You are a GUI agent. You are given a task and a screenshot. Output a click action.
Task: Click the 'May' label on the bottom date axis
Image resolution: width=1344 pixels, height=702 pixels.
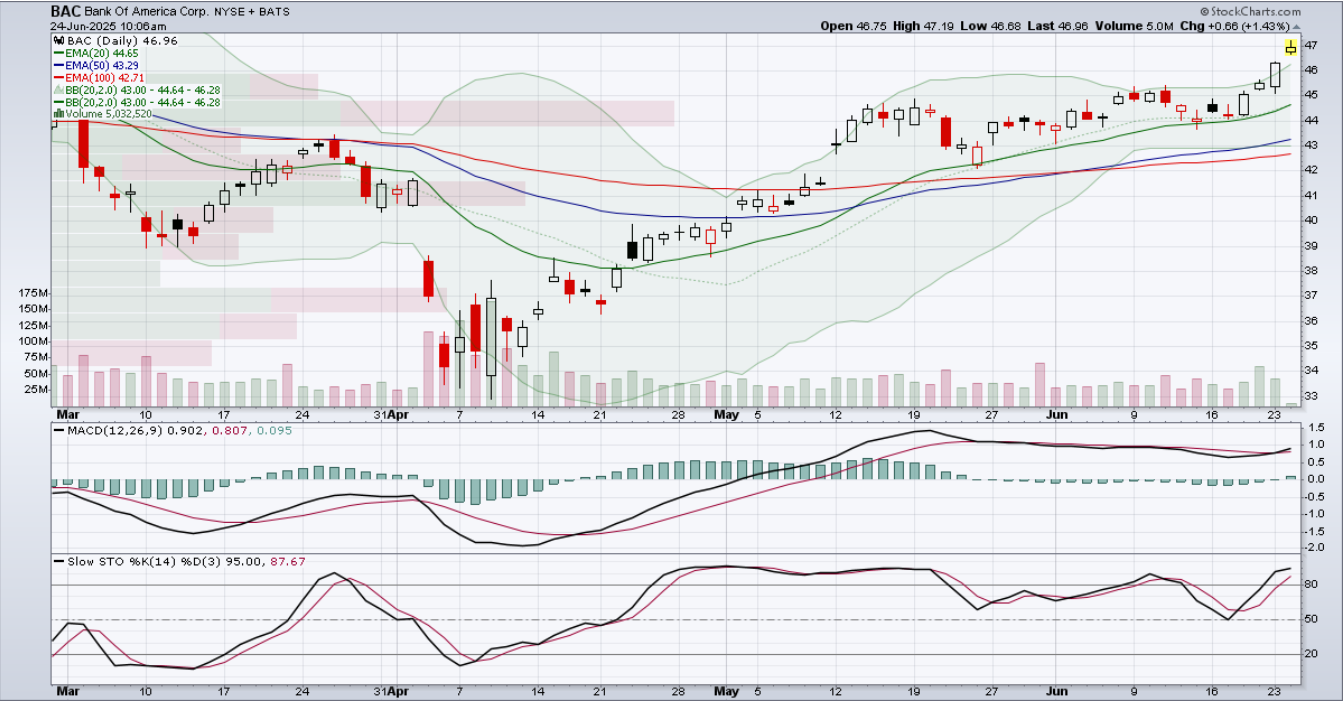click(x=727, y=691)
